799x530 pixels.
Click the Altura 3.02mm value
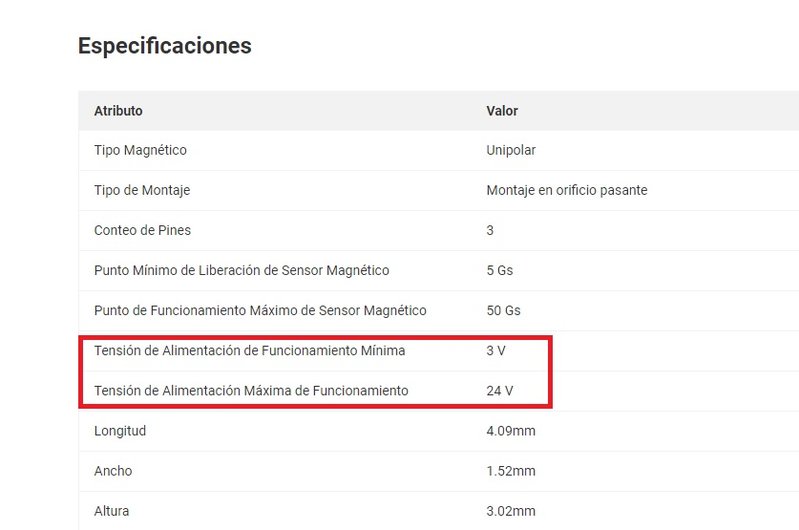coord(511,511)
